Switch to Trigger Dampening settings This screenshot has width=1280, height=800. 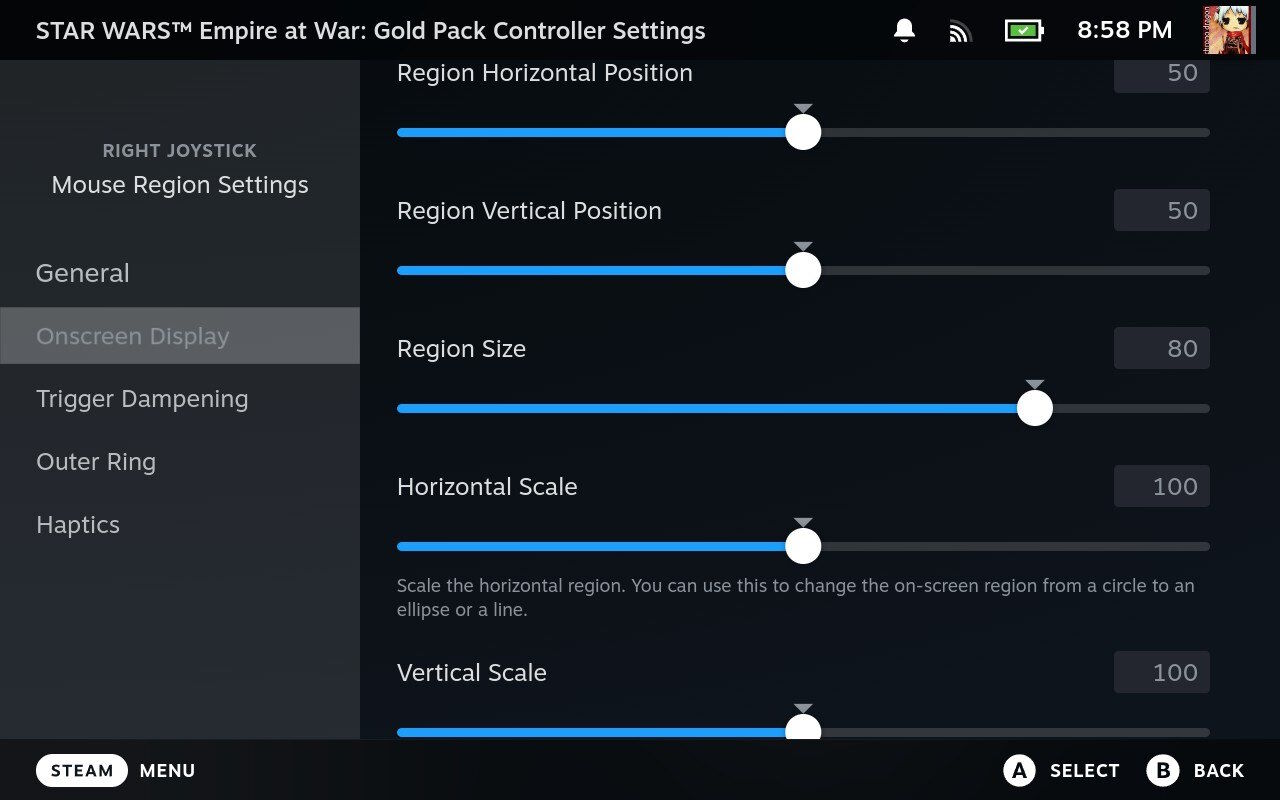(x=142, y=399)
